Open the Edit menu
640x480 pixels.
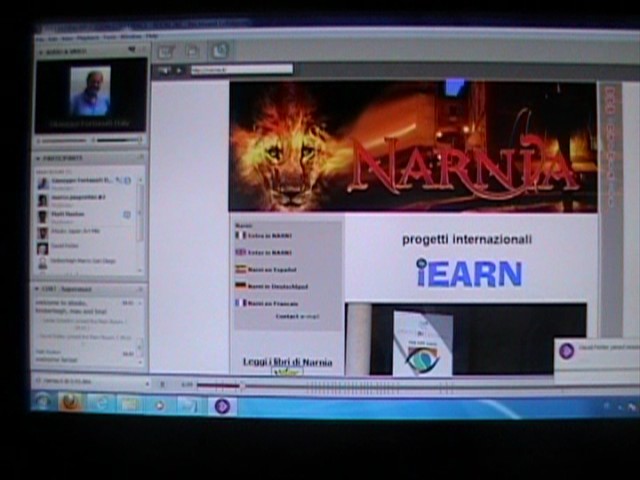click(53, 39)
